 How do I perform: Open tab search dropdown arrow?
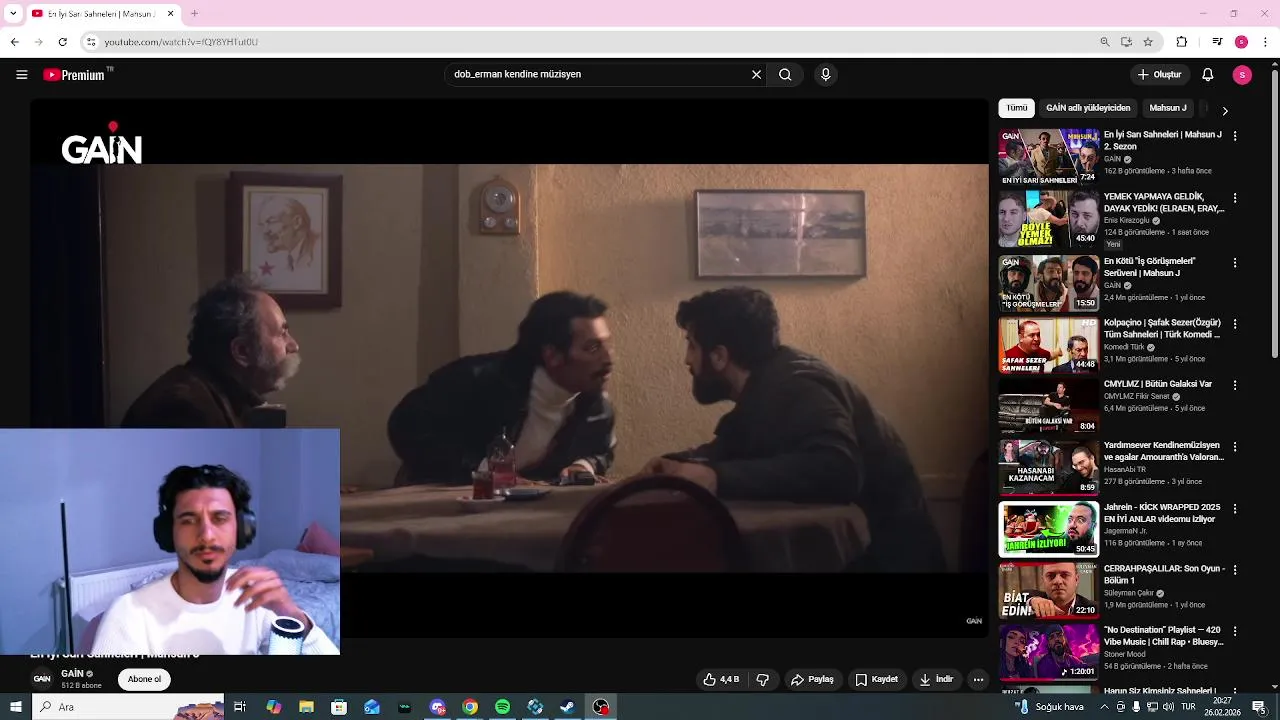pyautogui.click(x=13, y=14)
